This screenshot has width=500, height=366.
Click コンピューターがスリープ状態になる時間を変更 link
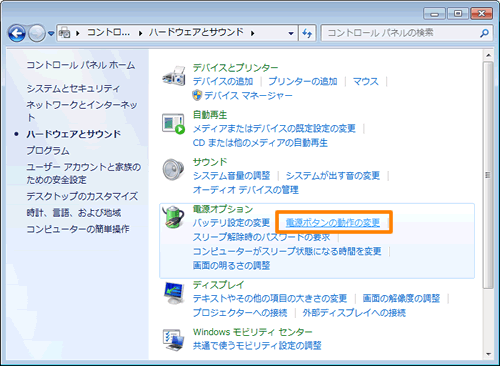pos(287,251)
